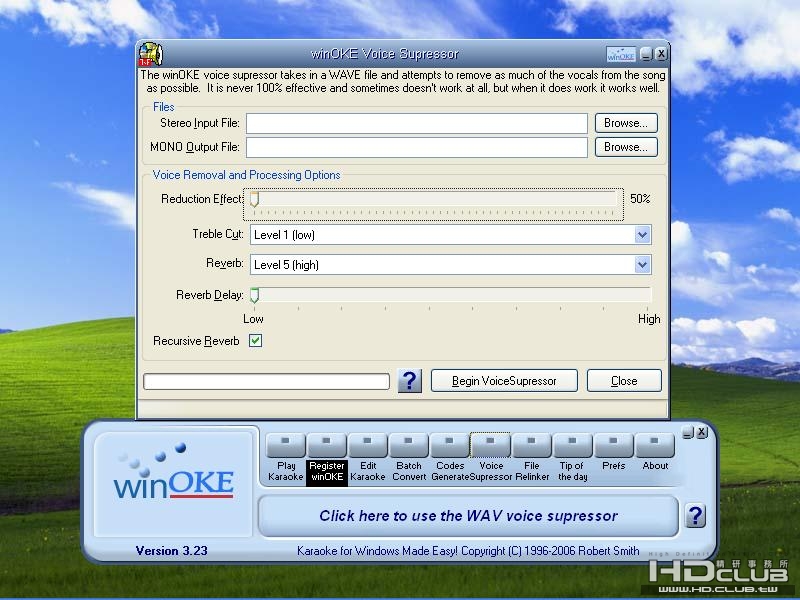Viewport: 800px width, 600px height.
Task: Click the Reverb Delay slider thumb
Action: (254, 295)
